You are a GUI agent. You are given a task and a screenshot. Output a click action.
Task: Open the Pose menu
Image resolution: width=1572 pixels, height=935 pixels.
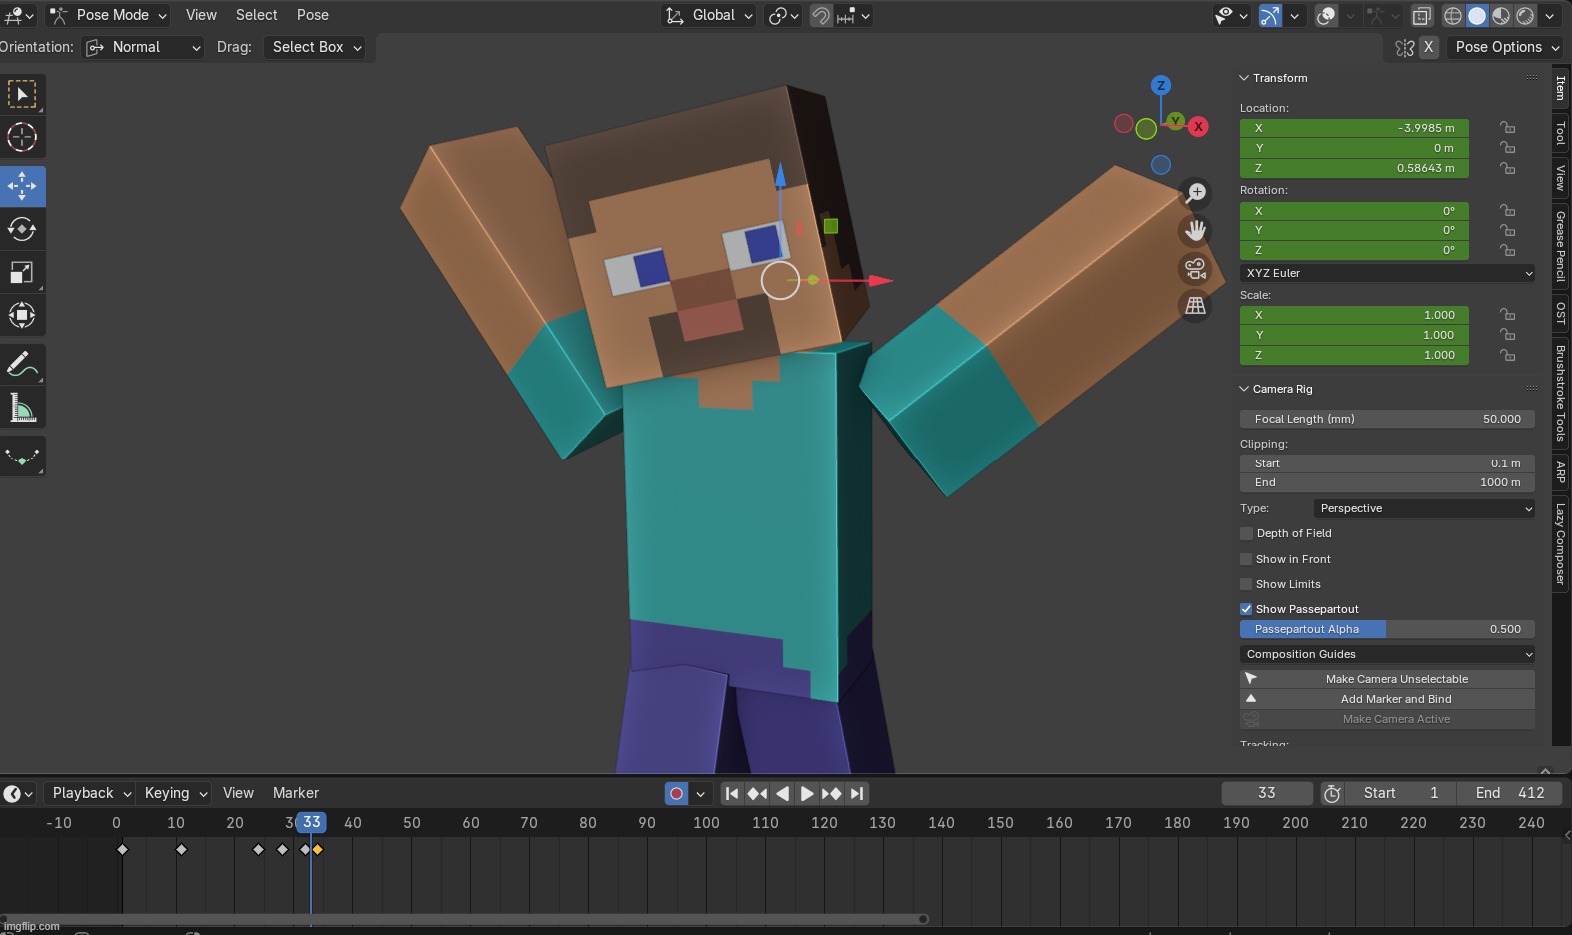312,15
